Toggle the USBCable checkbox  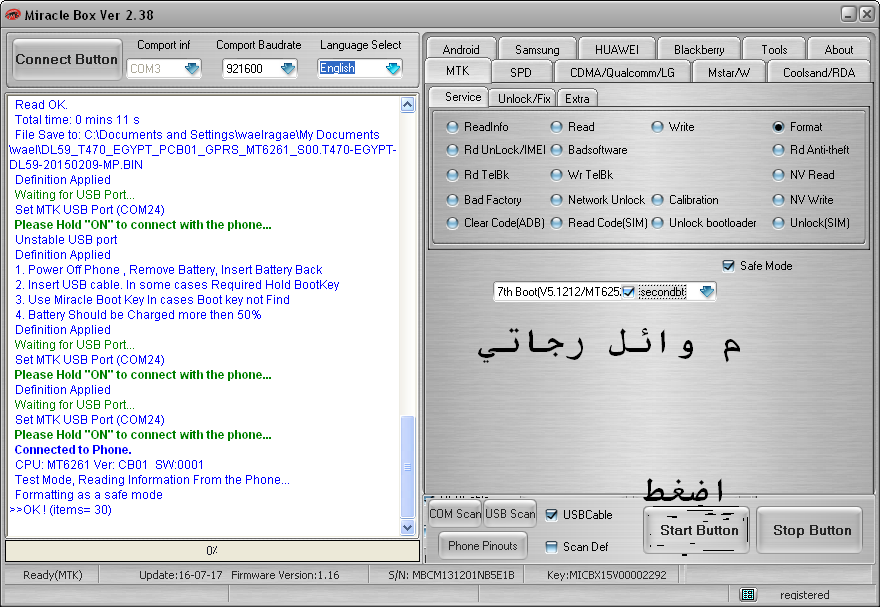[x=552, y=515]
